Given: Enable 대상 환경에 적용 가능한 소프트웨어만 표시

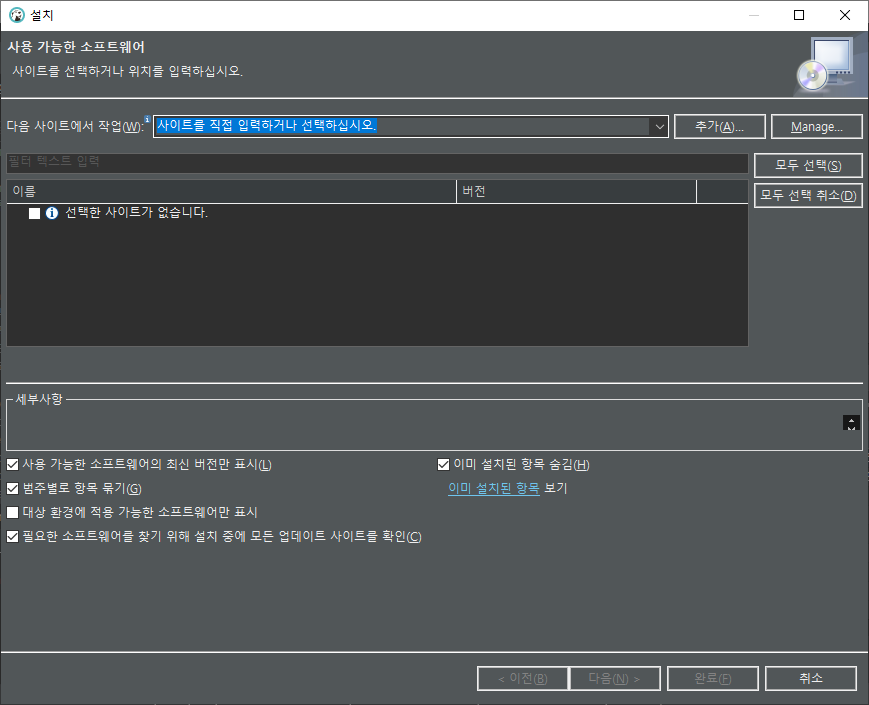Looking at the screenshot, I should tap(12, 512).
